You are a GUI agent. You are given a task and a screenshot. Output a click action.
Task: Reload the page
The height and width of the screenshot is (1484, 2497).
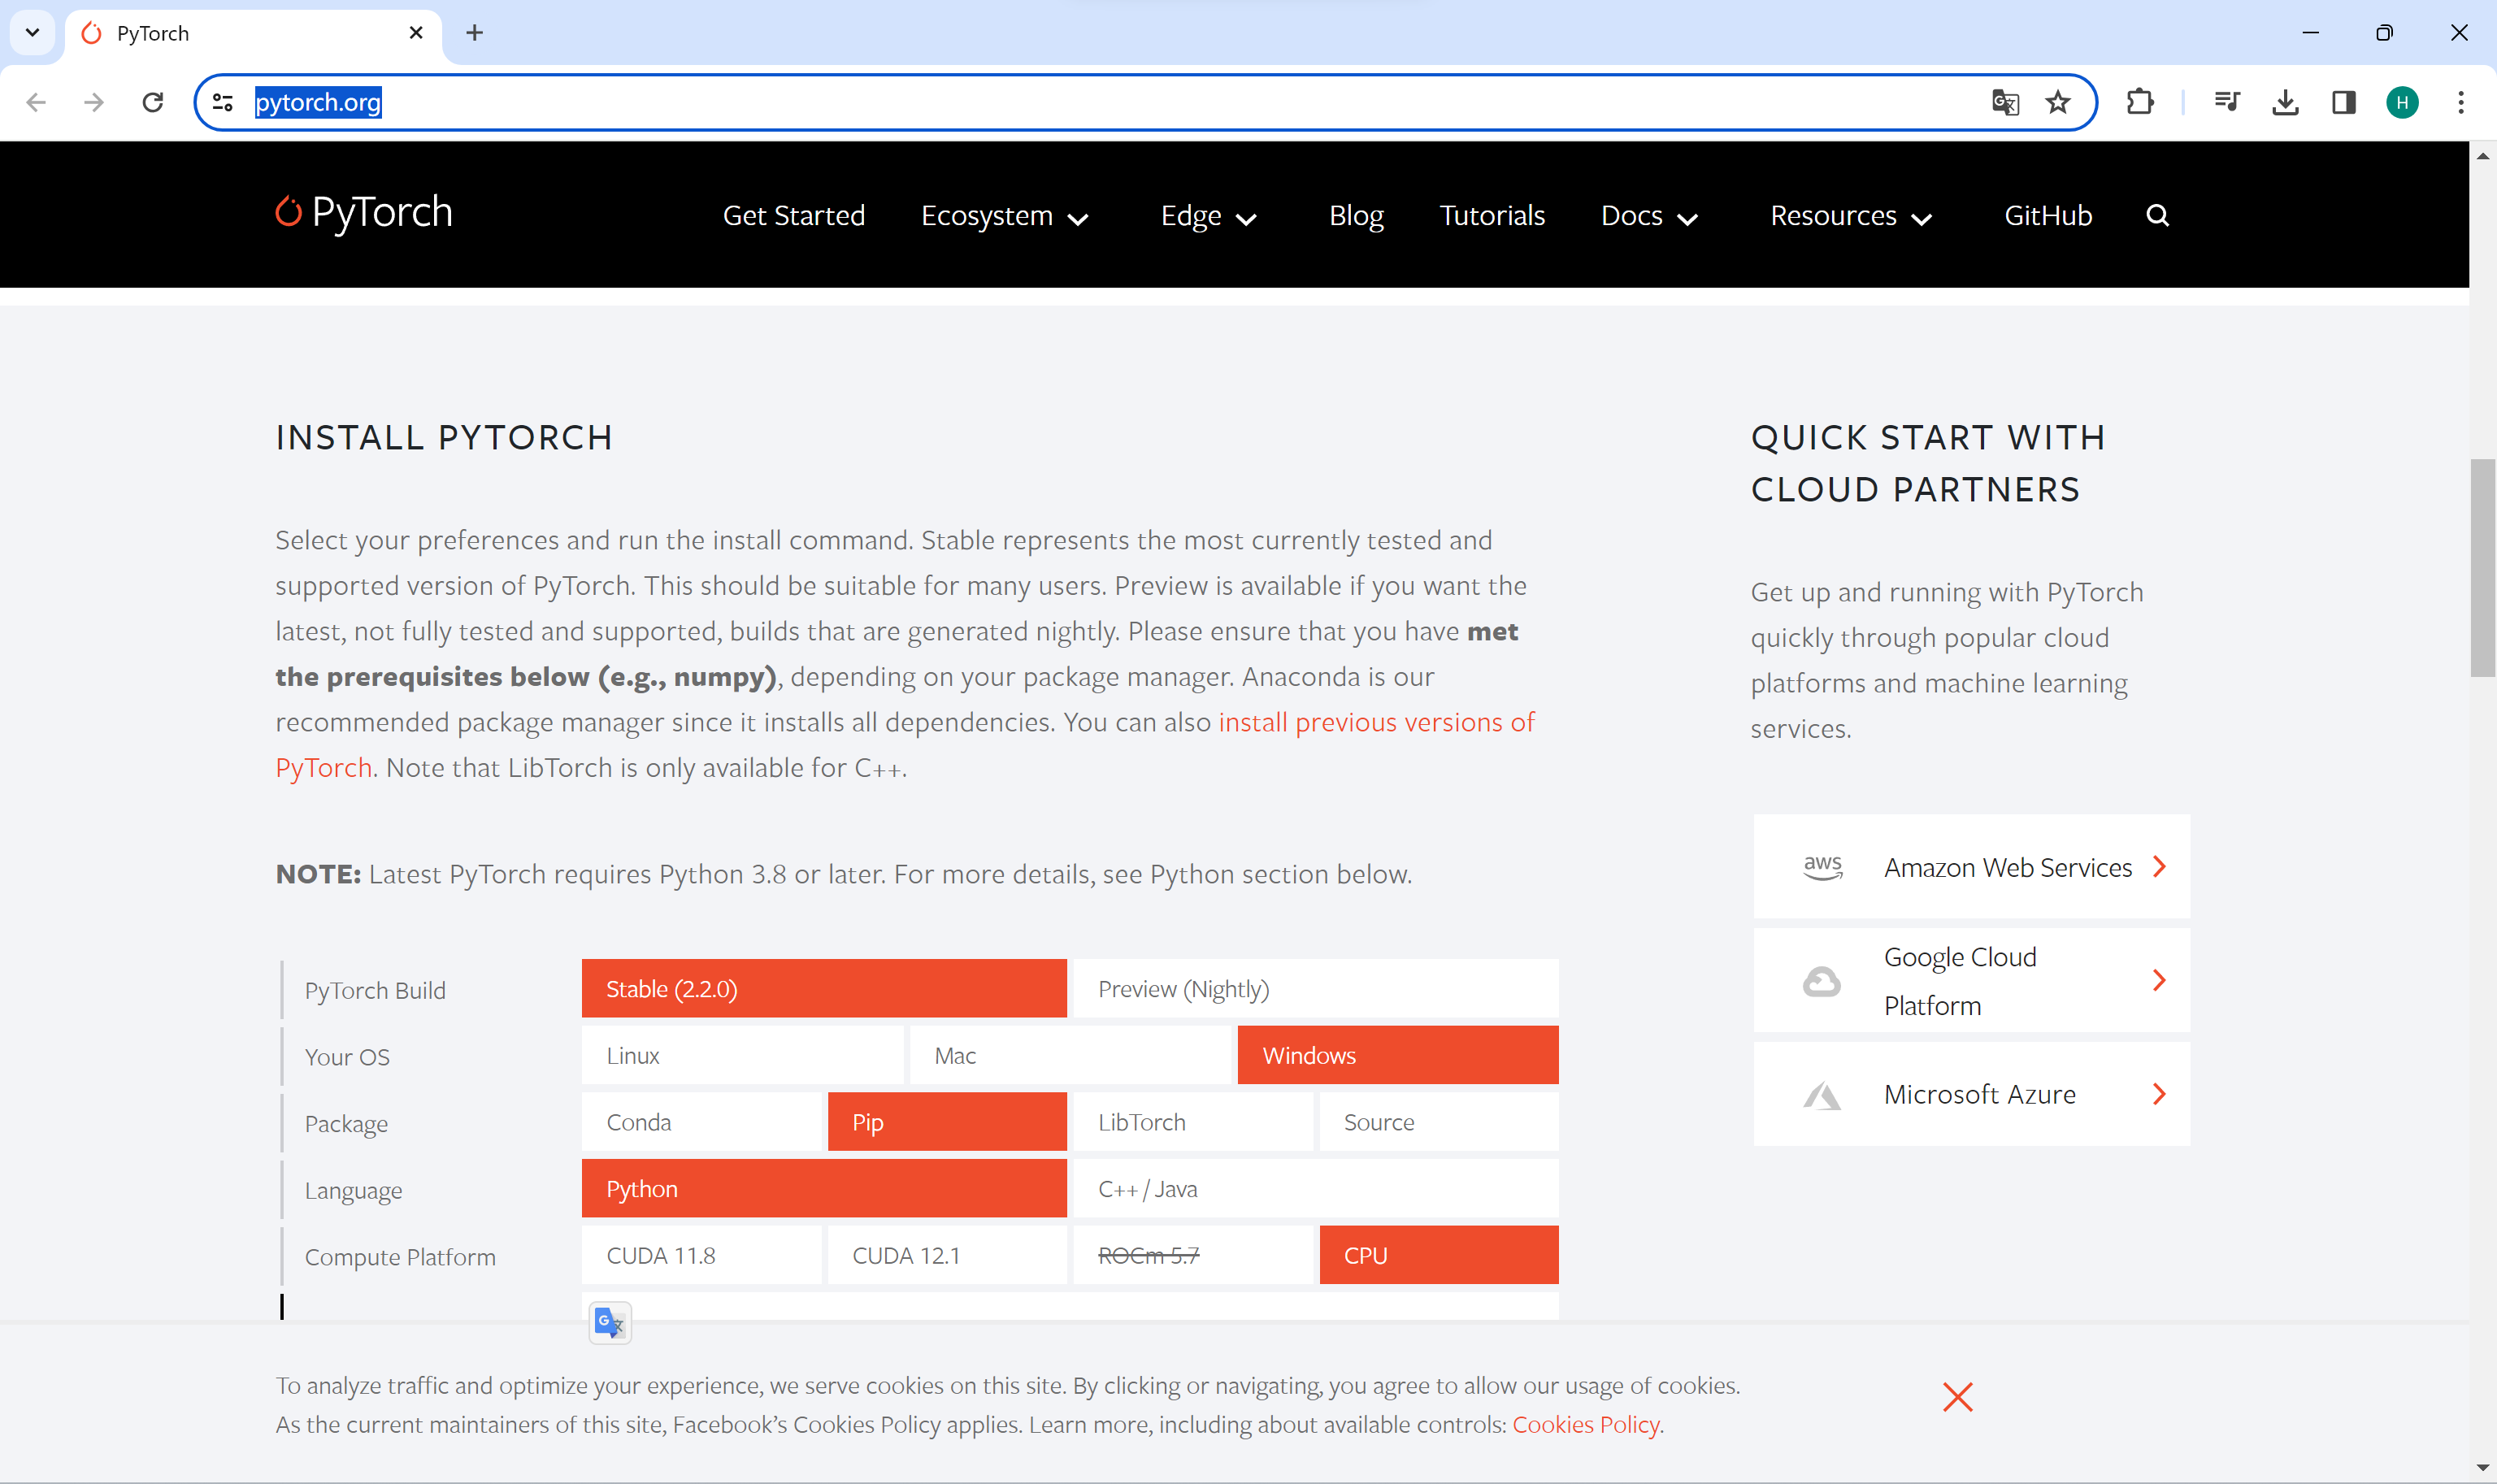coord(153,102)
